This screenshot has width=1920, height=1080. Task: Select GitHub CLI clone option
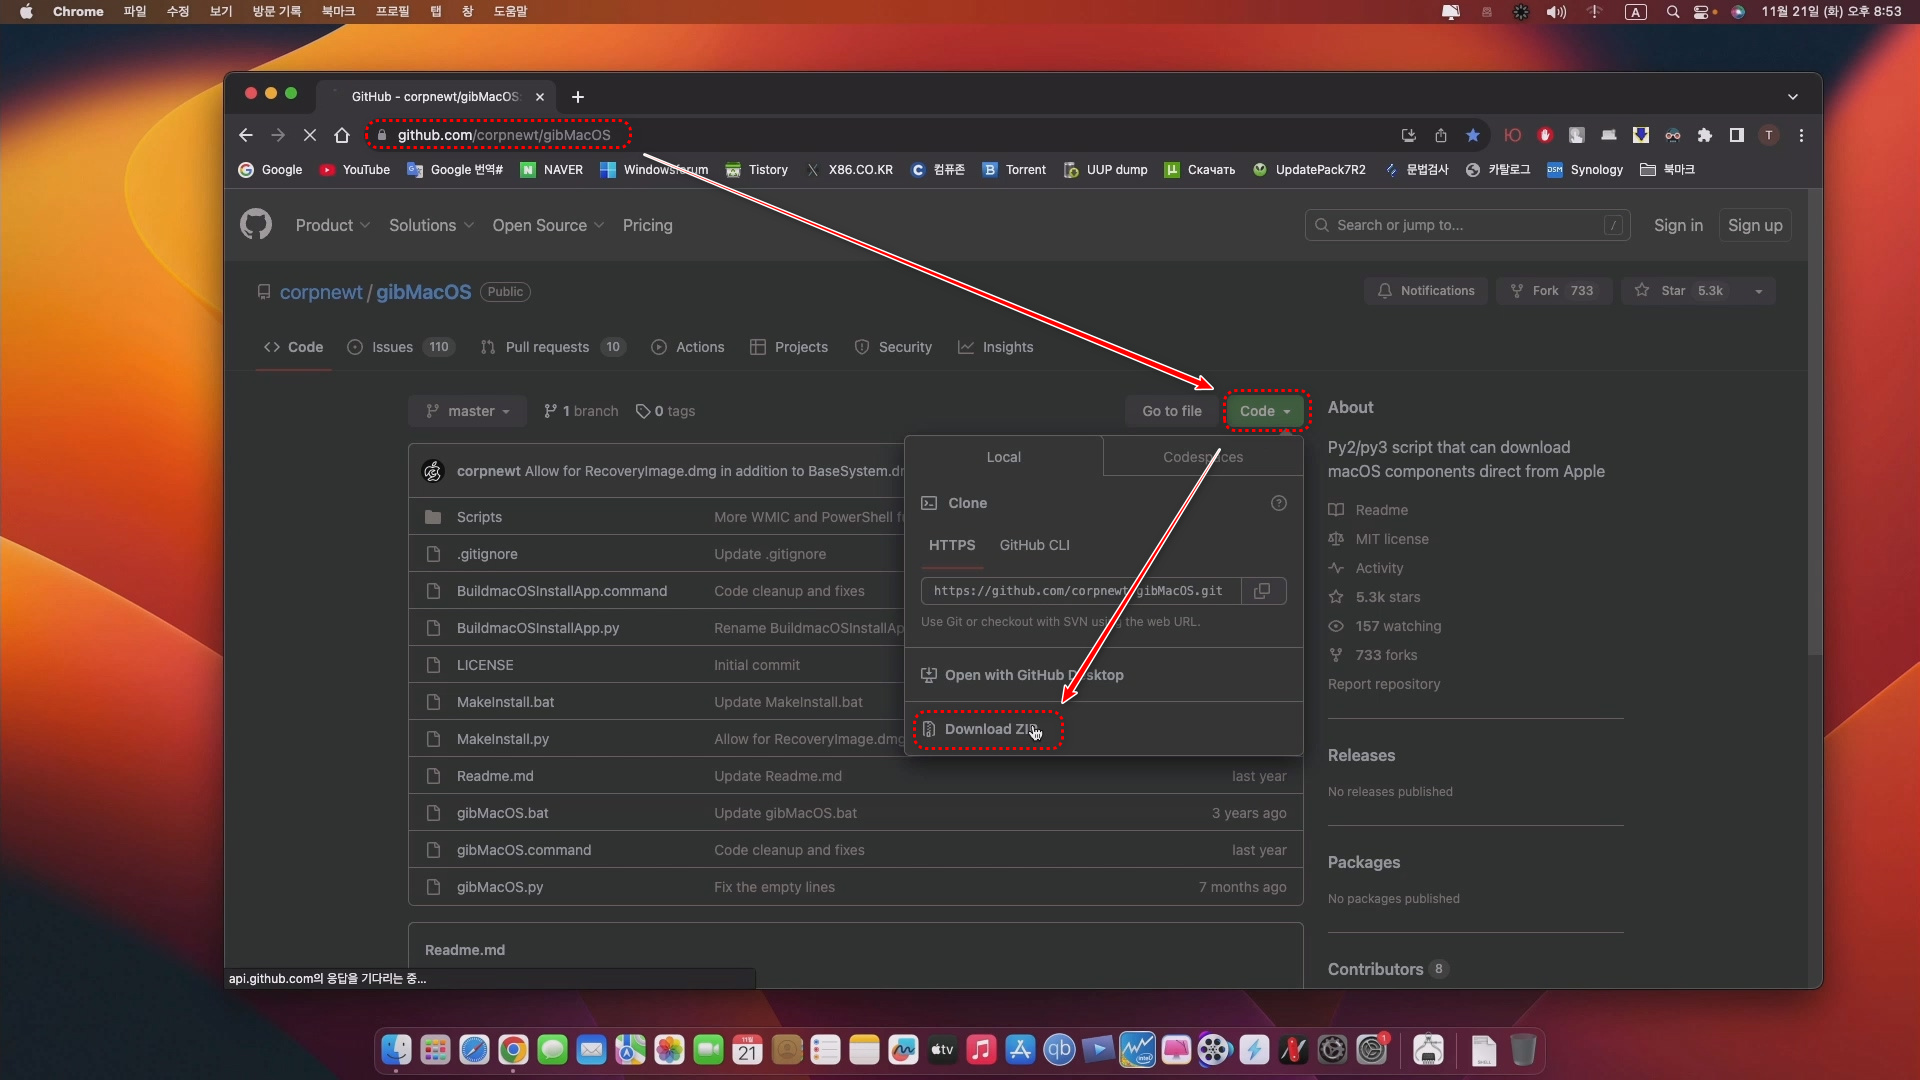tap(1034, 545)
